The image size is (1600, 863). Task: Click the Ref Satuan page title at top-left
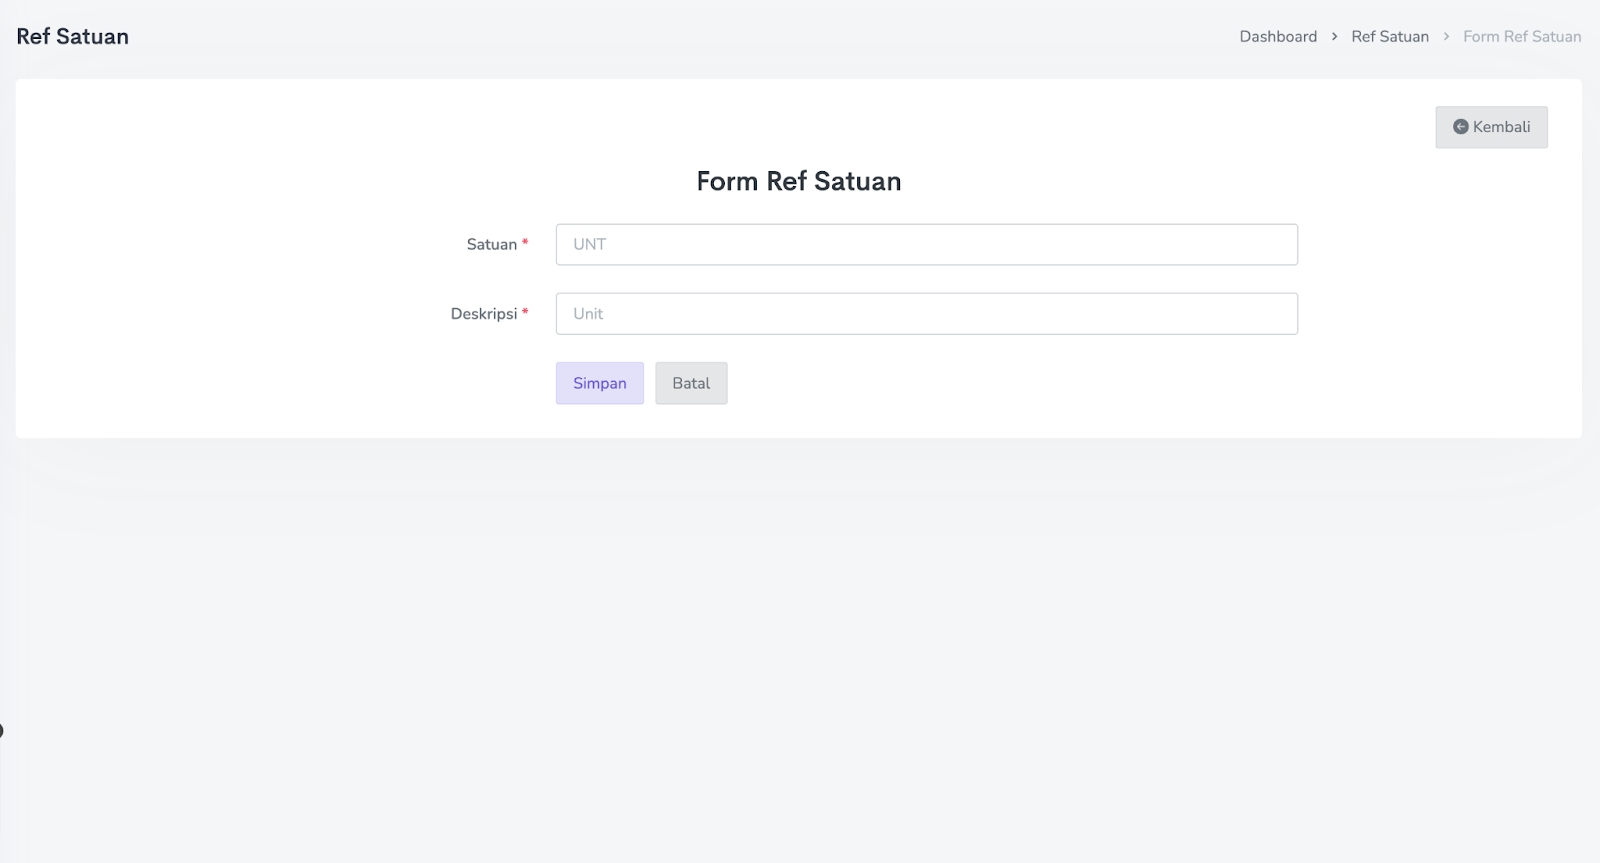[x=72, y=37]
